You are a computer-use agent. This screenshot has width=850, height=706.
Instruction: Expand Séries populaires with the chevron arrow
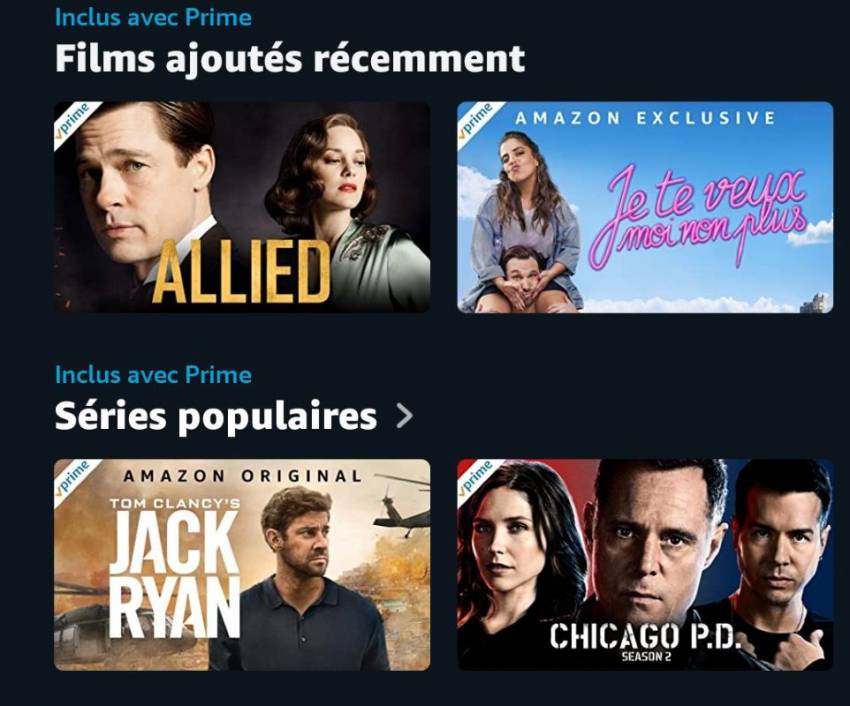click(x=404, y=416)
